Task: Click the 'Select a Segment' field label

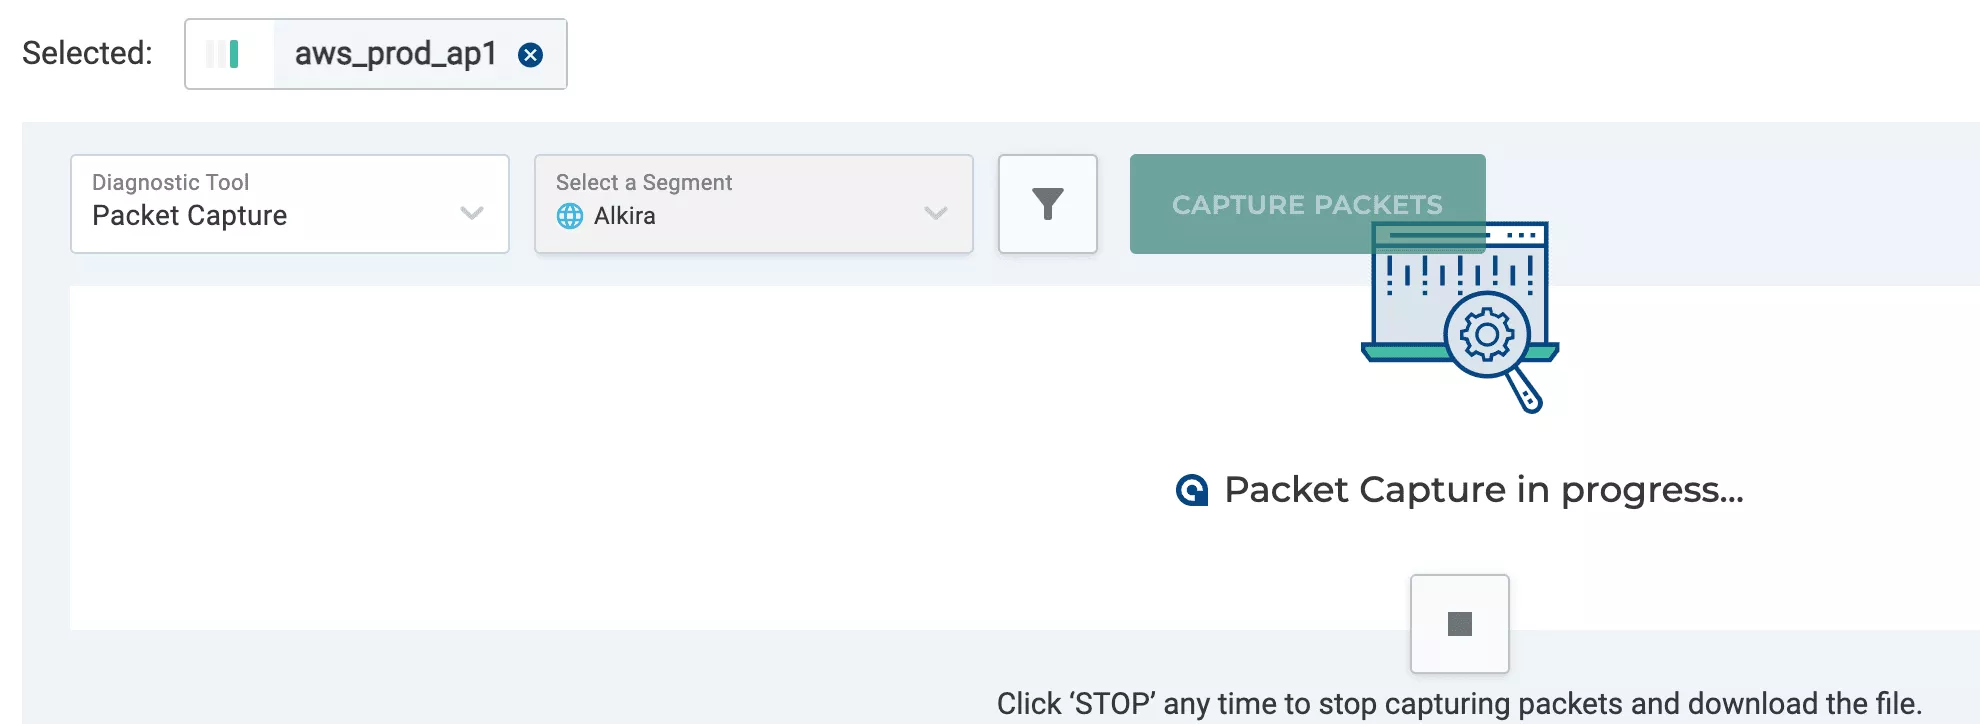Action: (x=644, y=182)
